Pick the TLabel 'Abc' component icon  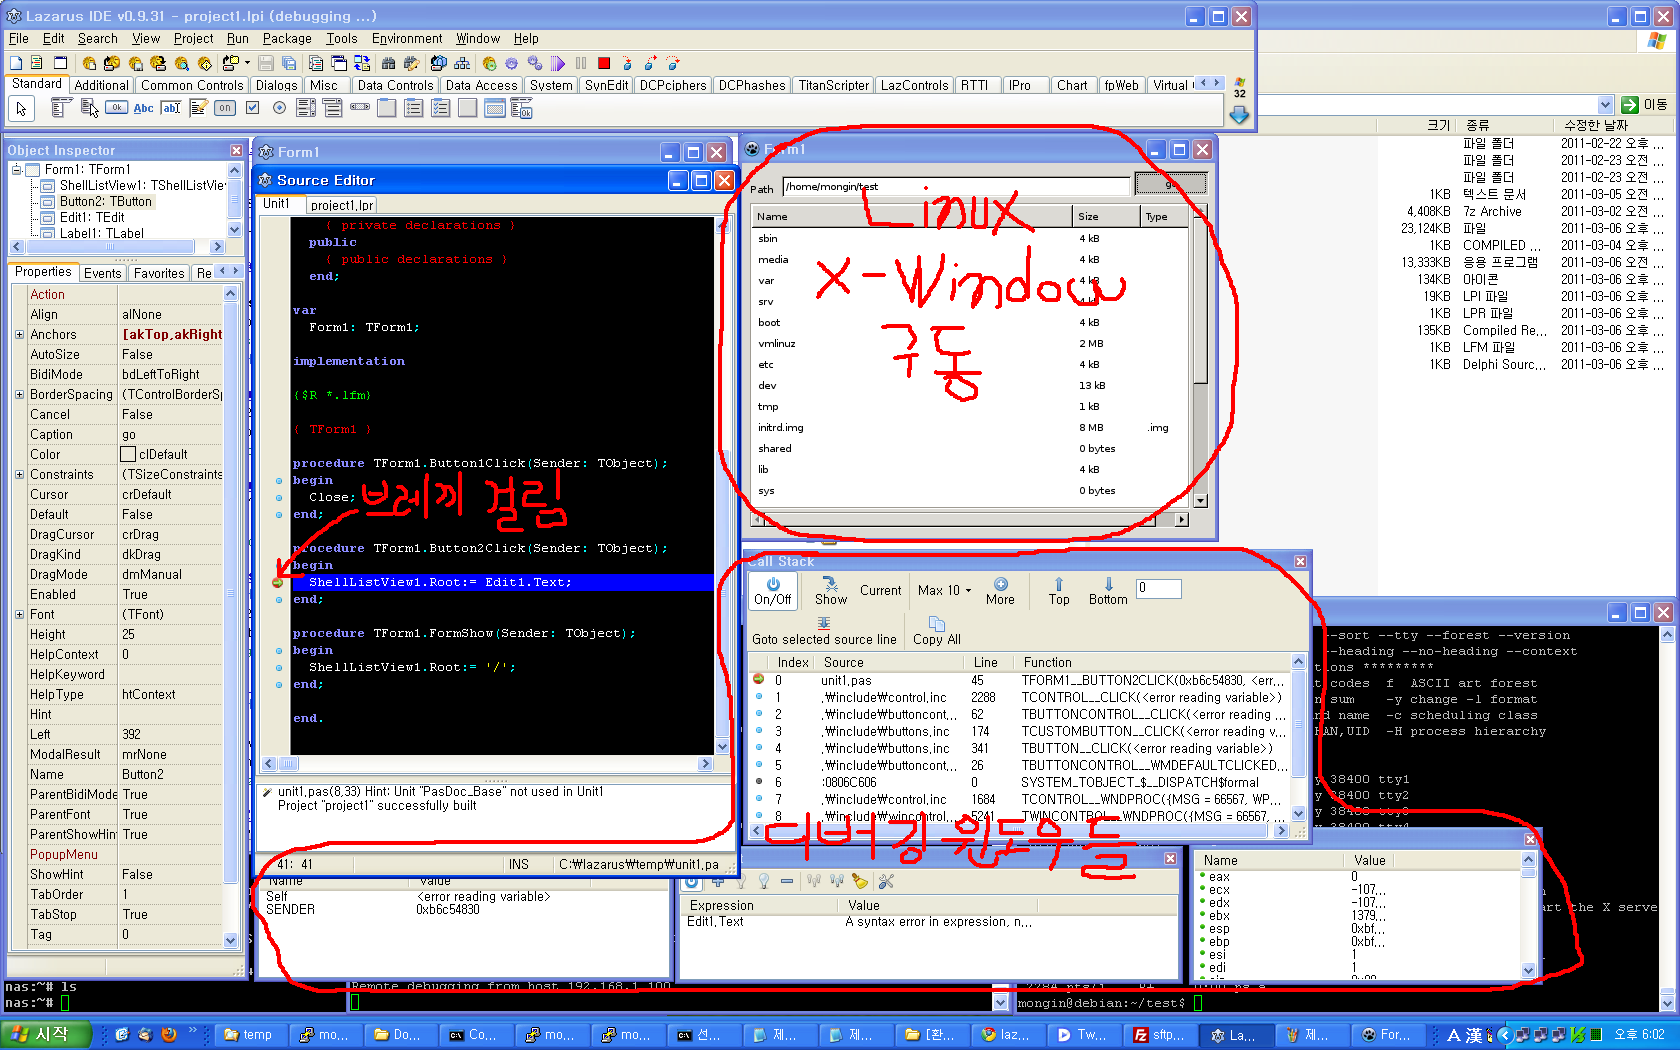click(x=144, y=108)
